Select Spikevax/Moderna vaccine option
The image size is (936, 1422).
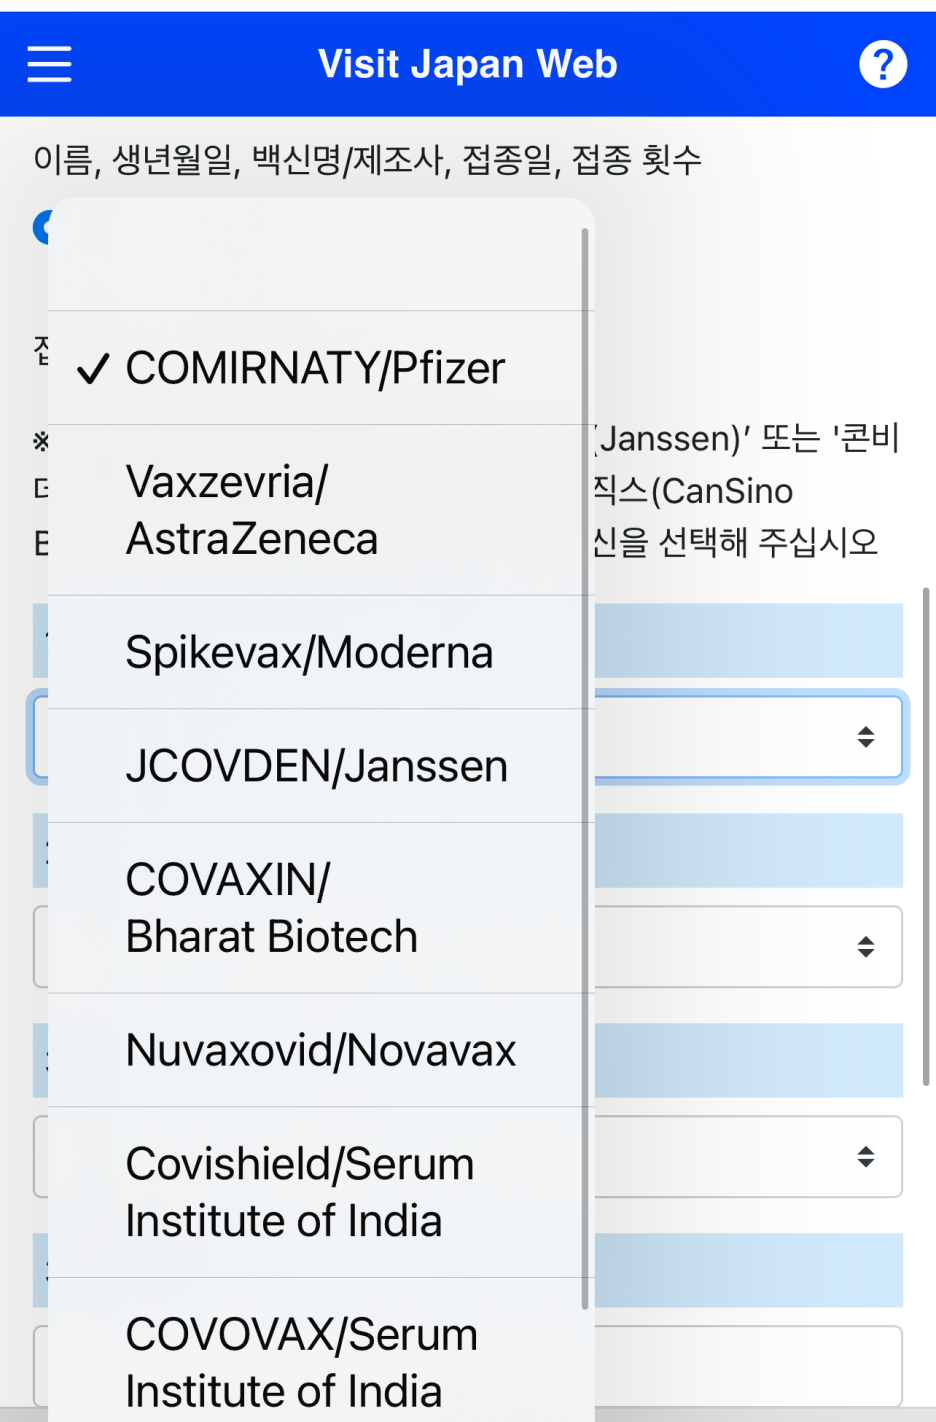coord(321,652)
